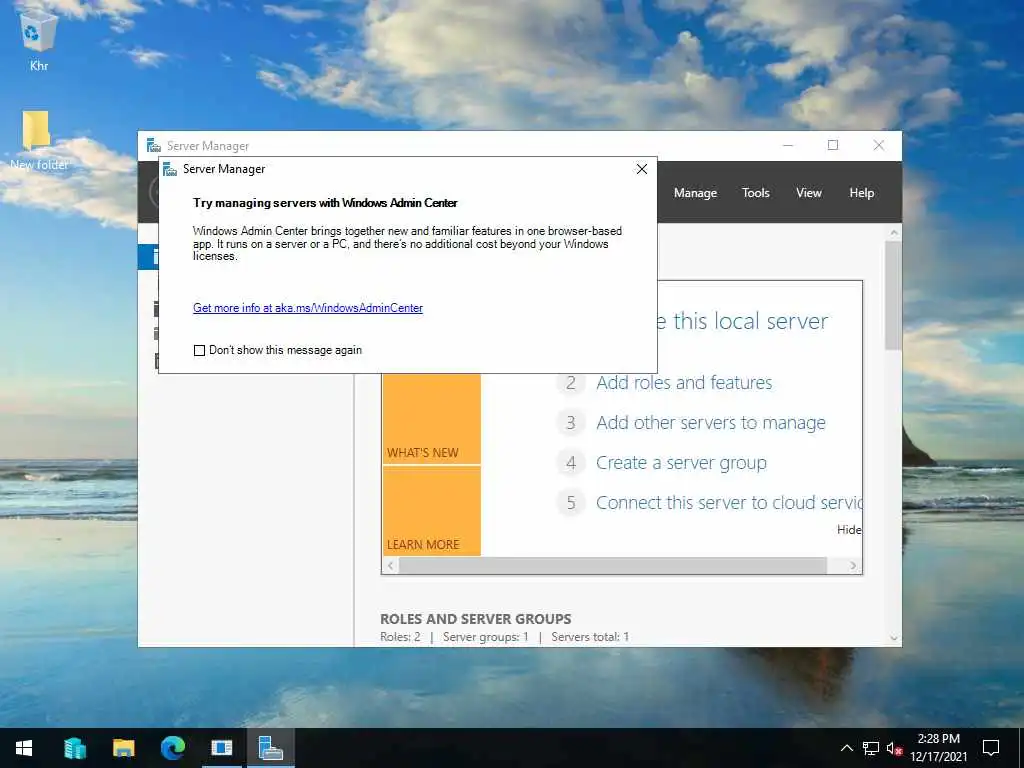Open the network status tray icon

(871, 748)
